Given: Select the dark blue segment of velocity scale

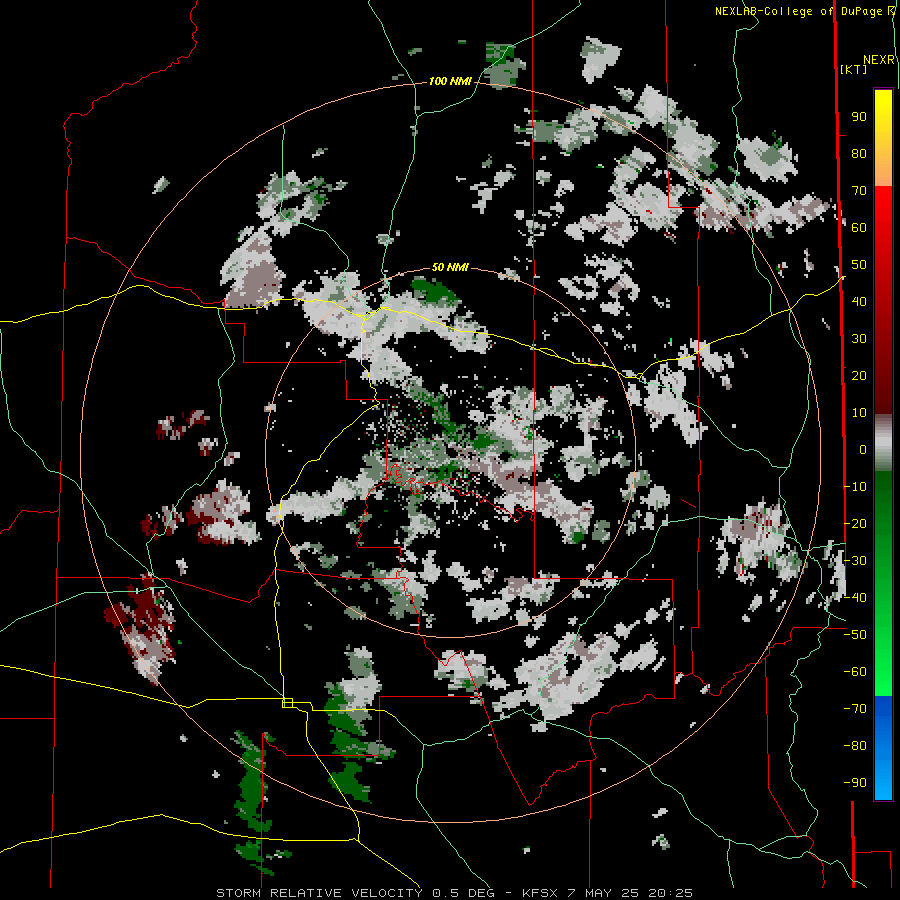Looking at the screenshot, I should click(883, 717).
